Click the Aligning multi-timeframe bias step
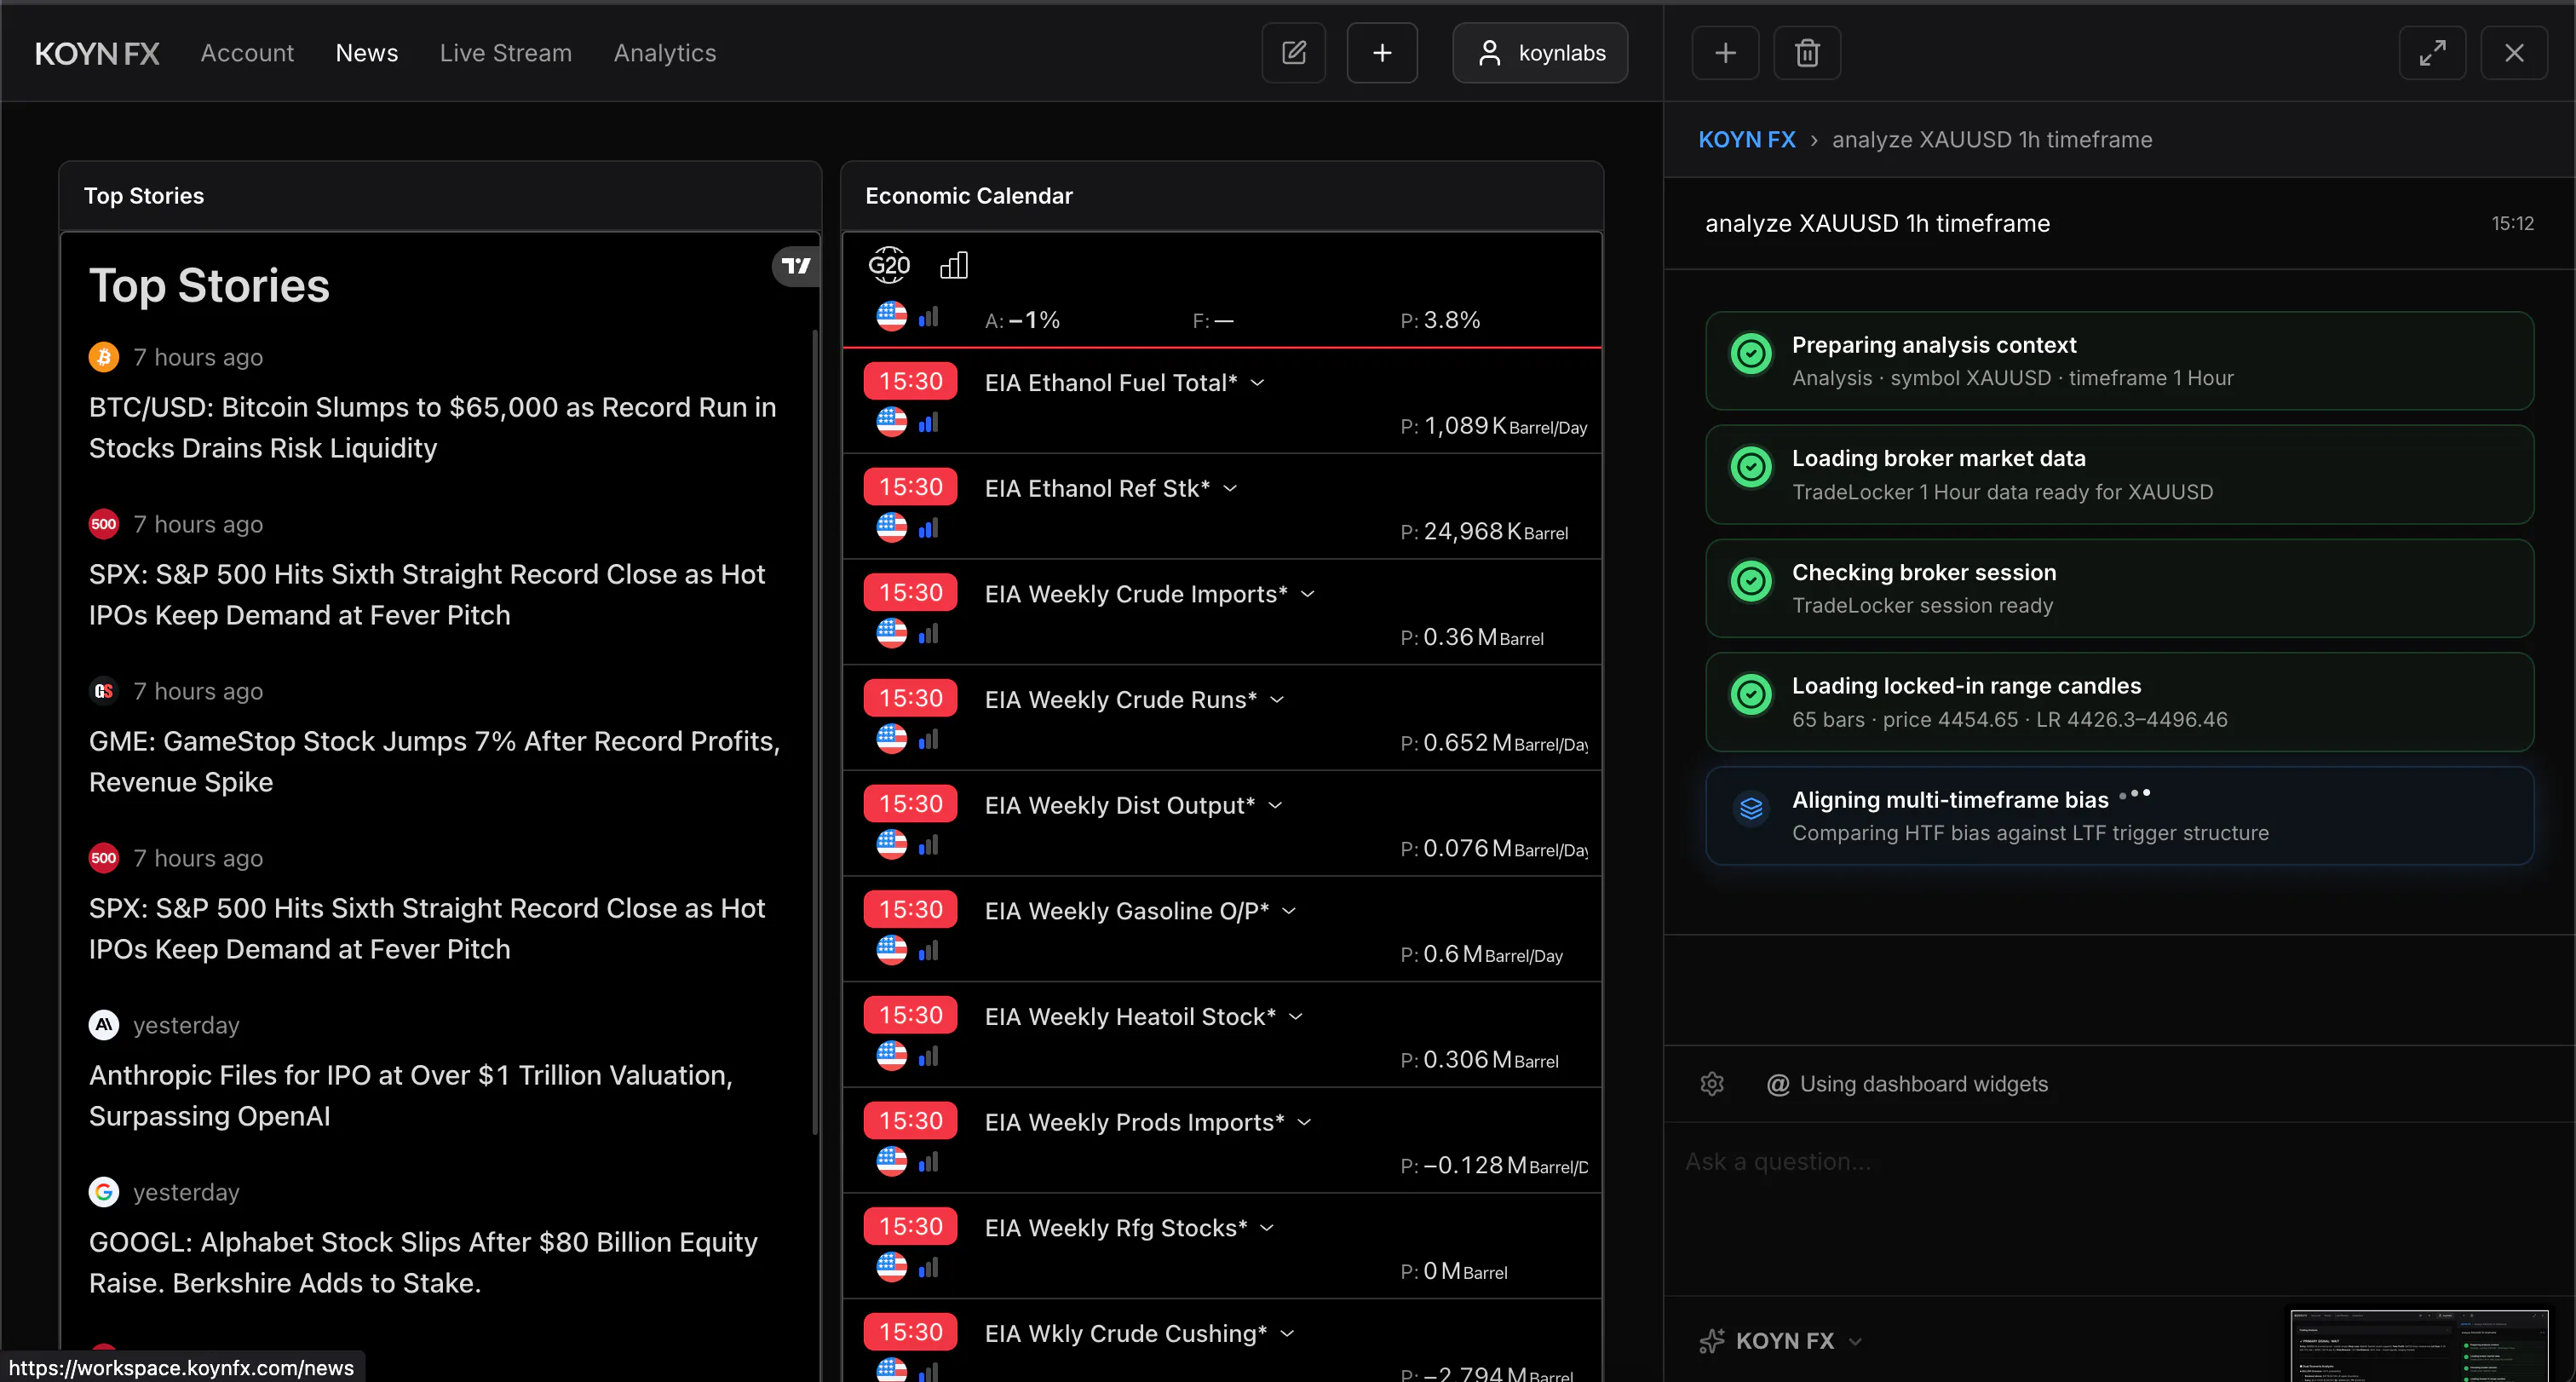Screen dimensions: 2576x1382 [x=2119, y=816]
